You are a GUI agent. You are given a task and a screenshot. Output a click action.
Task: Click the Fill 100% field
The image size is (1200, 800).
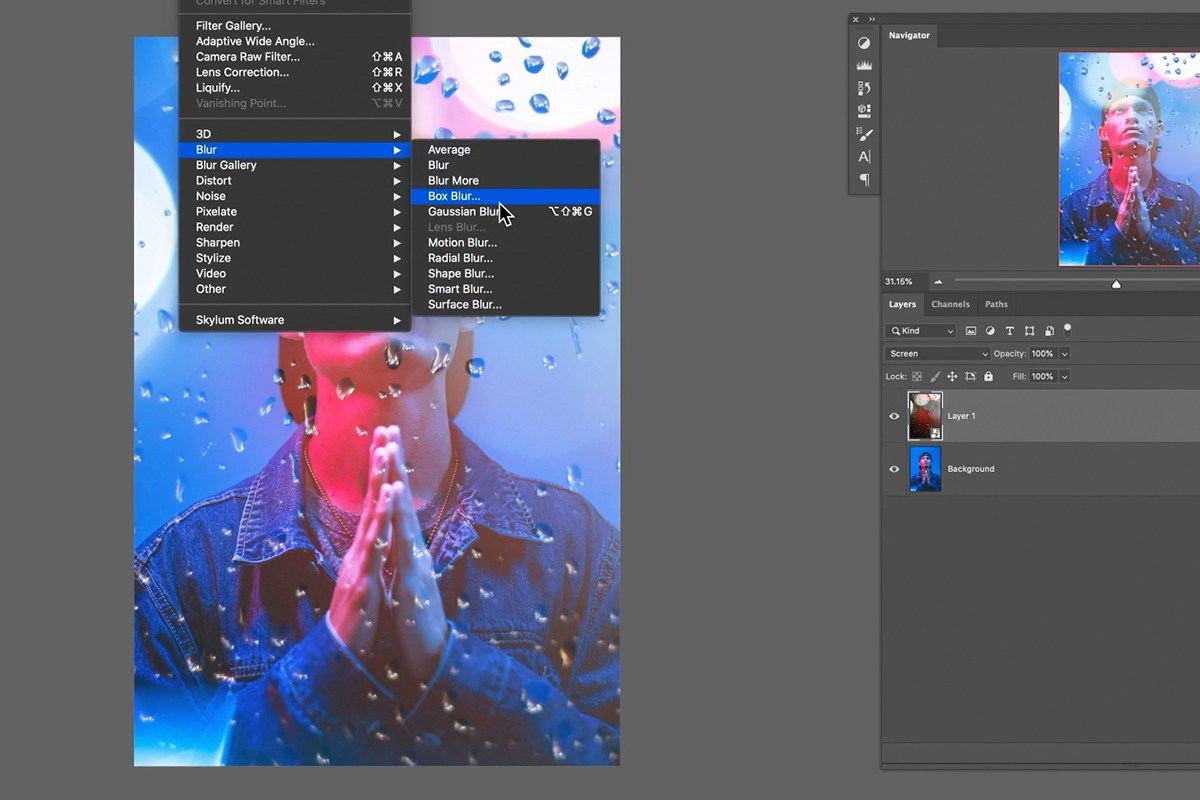(1042, 377)
